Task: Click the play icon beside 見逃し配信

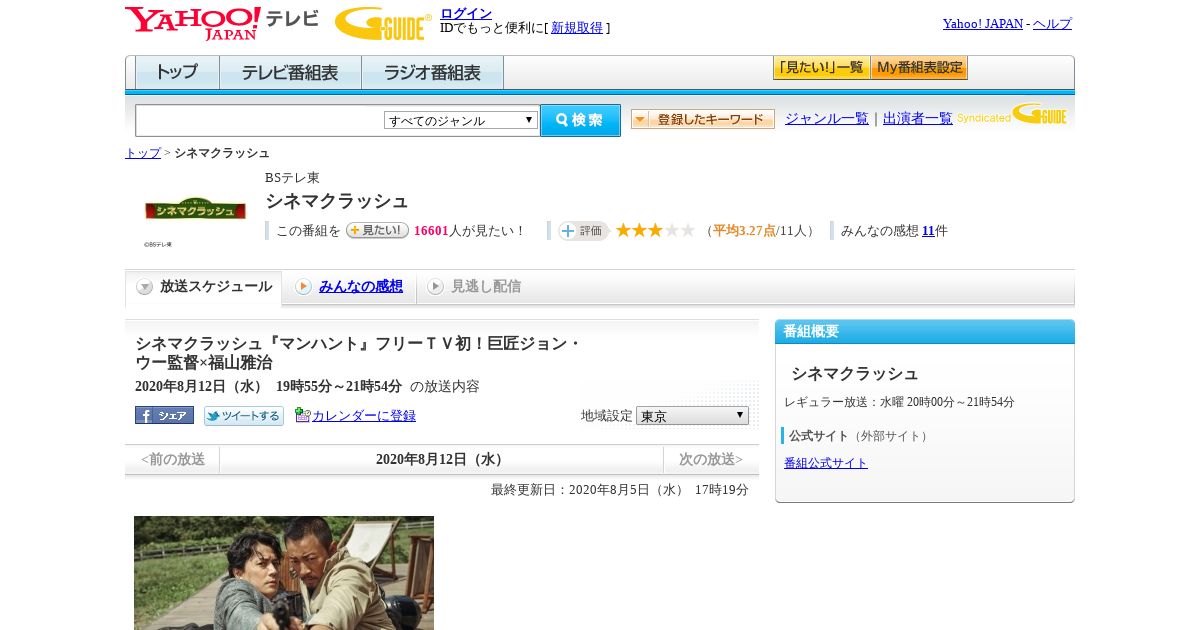Action: pos(435,287)
